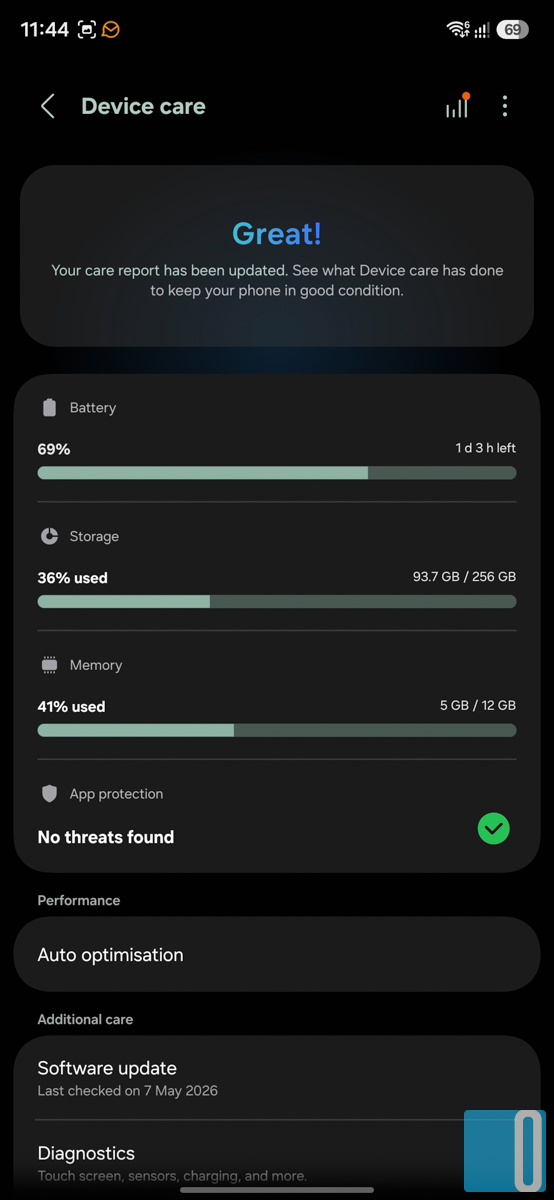554x1200 pixels.
Task: Open the Great! care report card
Action: point(277,256)
